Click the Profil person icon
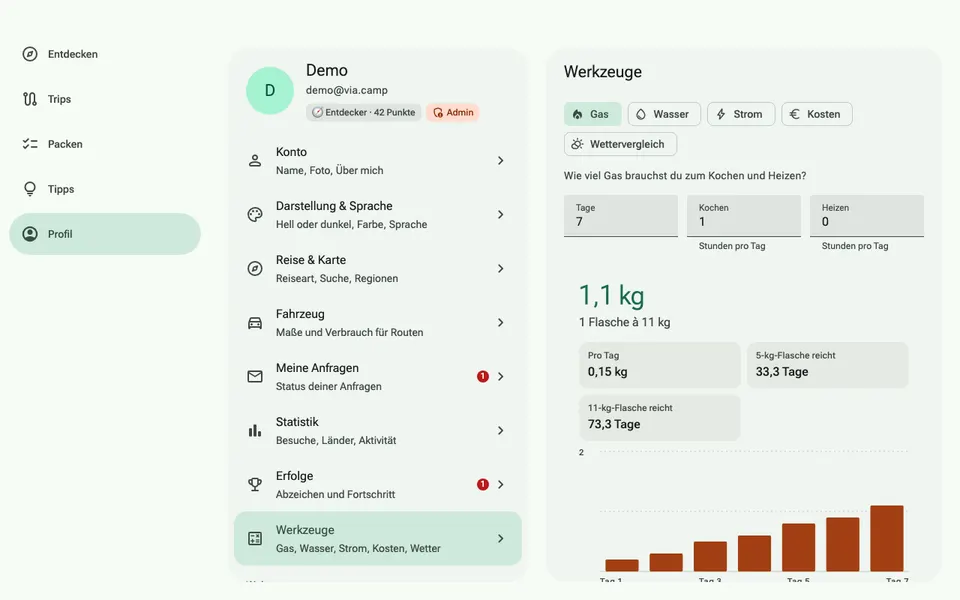This screenshot has height=600, width=960. 30,234
